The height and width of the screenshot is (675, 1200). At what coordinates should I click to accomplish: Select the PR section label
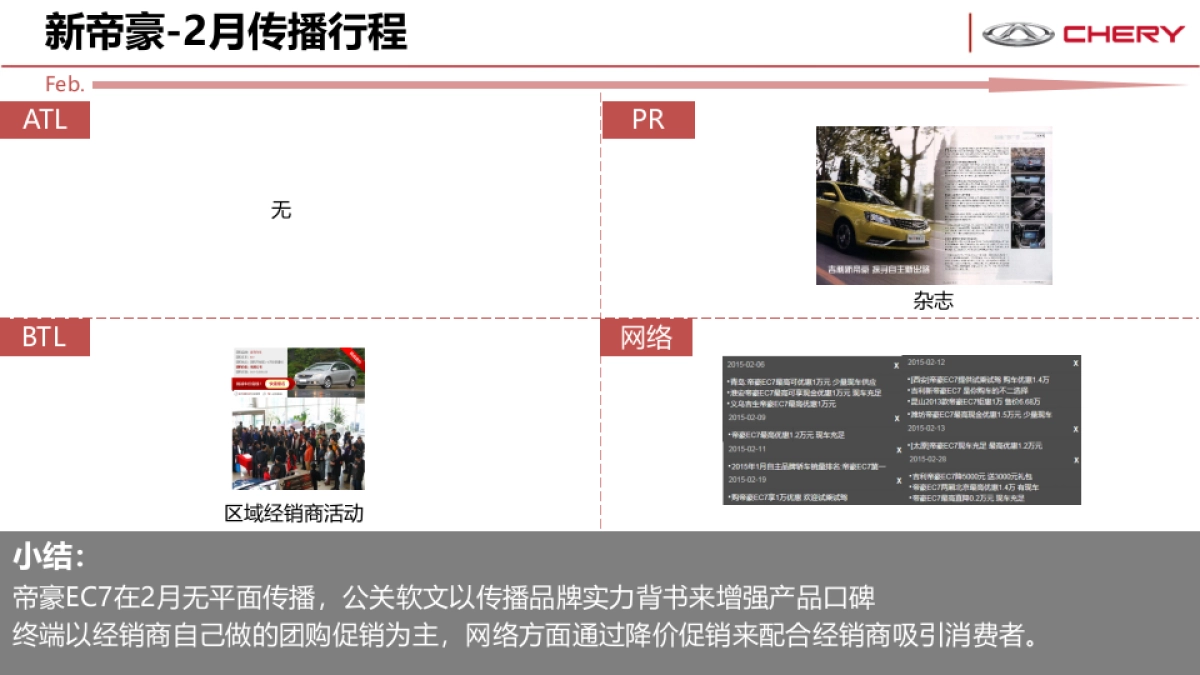(x=648, y=119)
